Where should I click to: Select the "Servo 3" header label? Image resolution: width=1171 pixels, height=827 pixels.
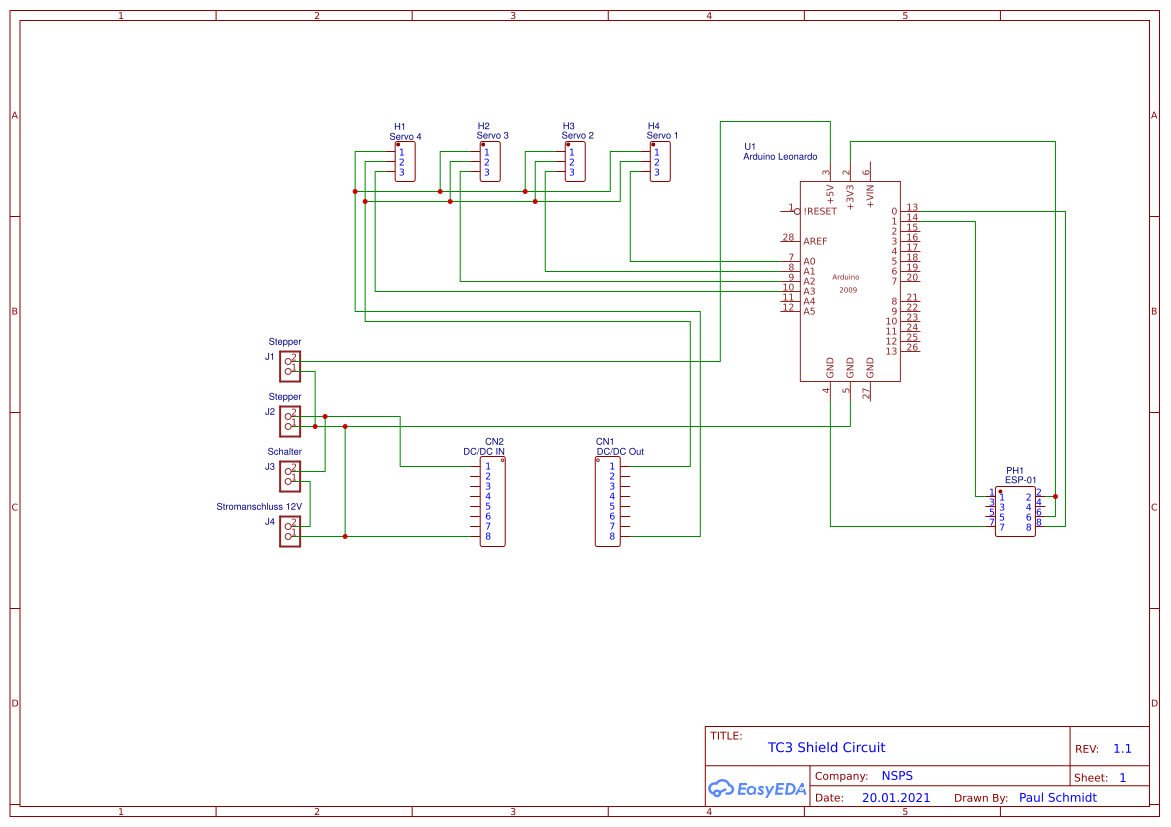pos(492,136)
